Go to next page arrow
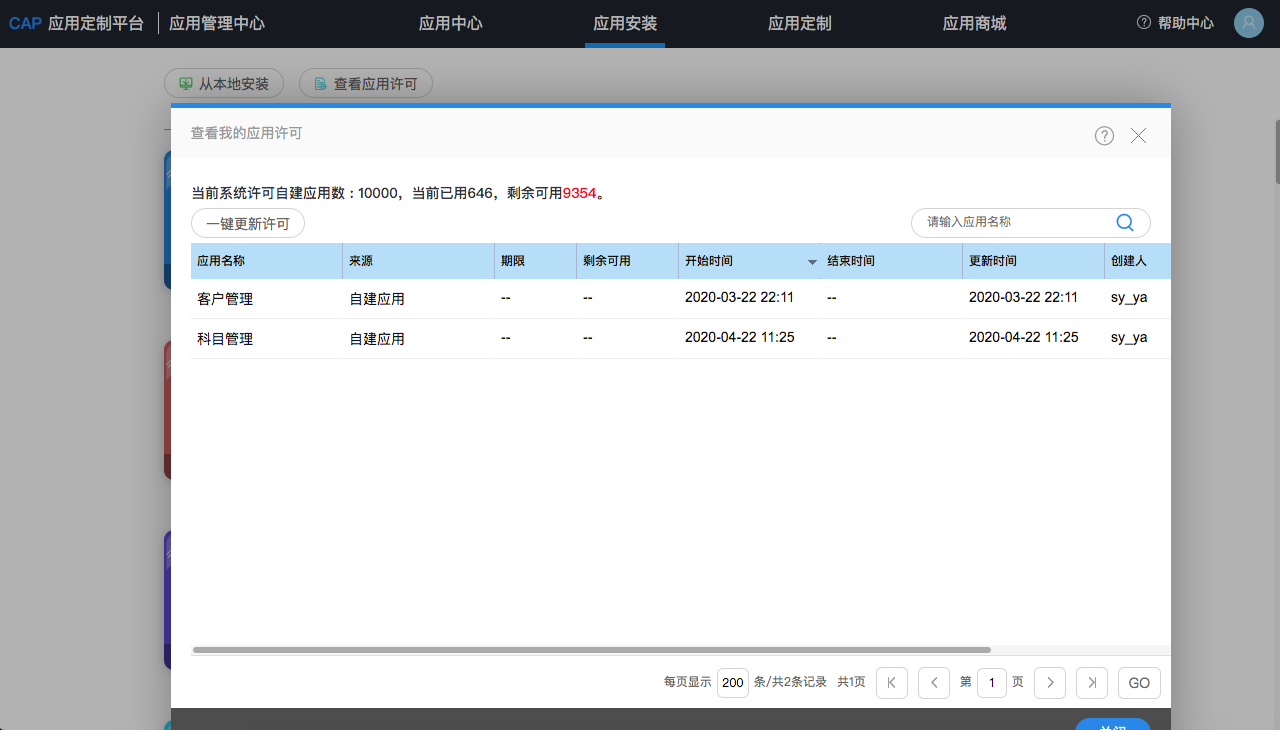The height and width of the screenshot is (730, 1280). click(x=1050, y=682)
